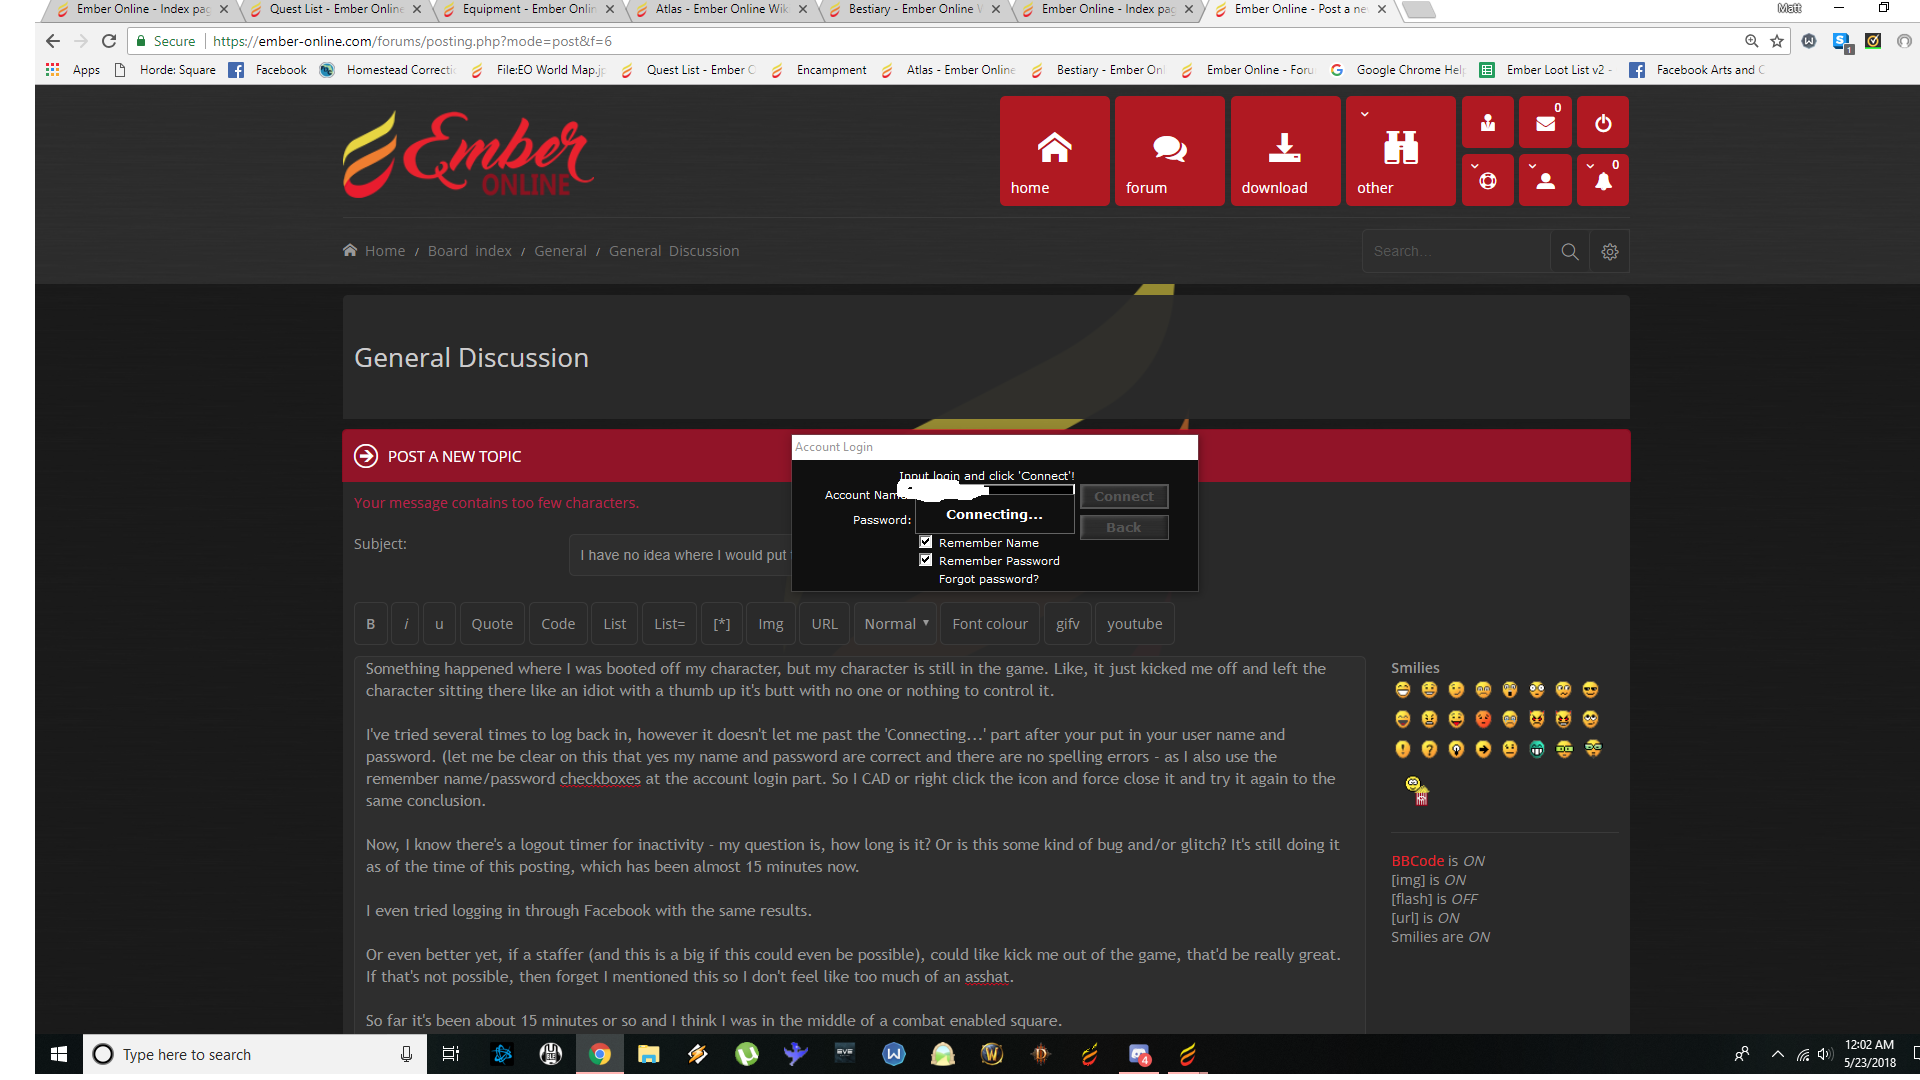Click the Forgot password? link

(x=988, y=579)
